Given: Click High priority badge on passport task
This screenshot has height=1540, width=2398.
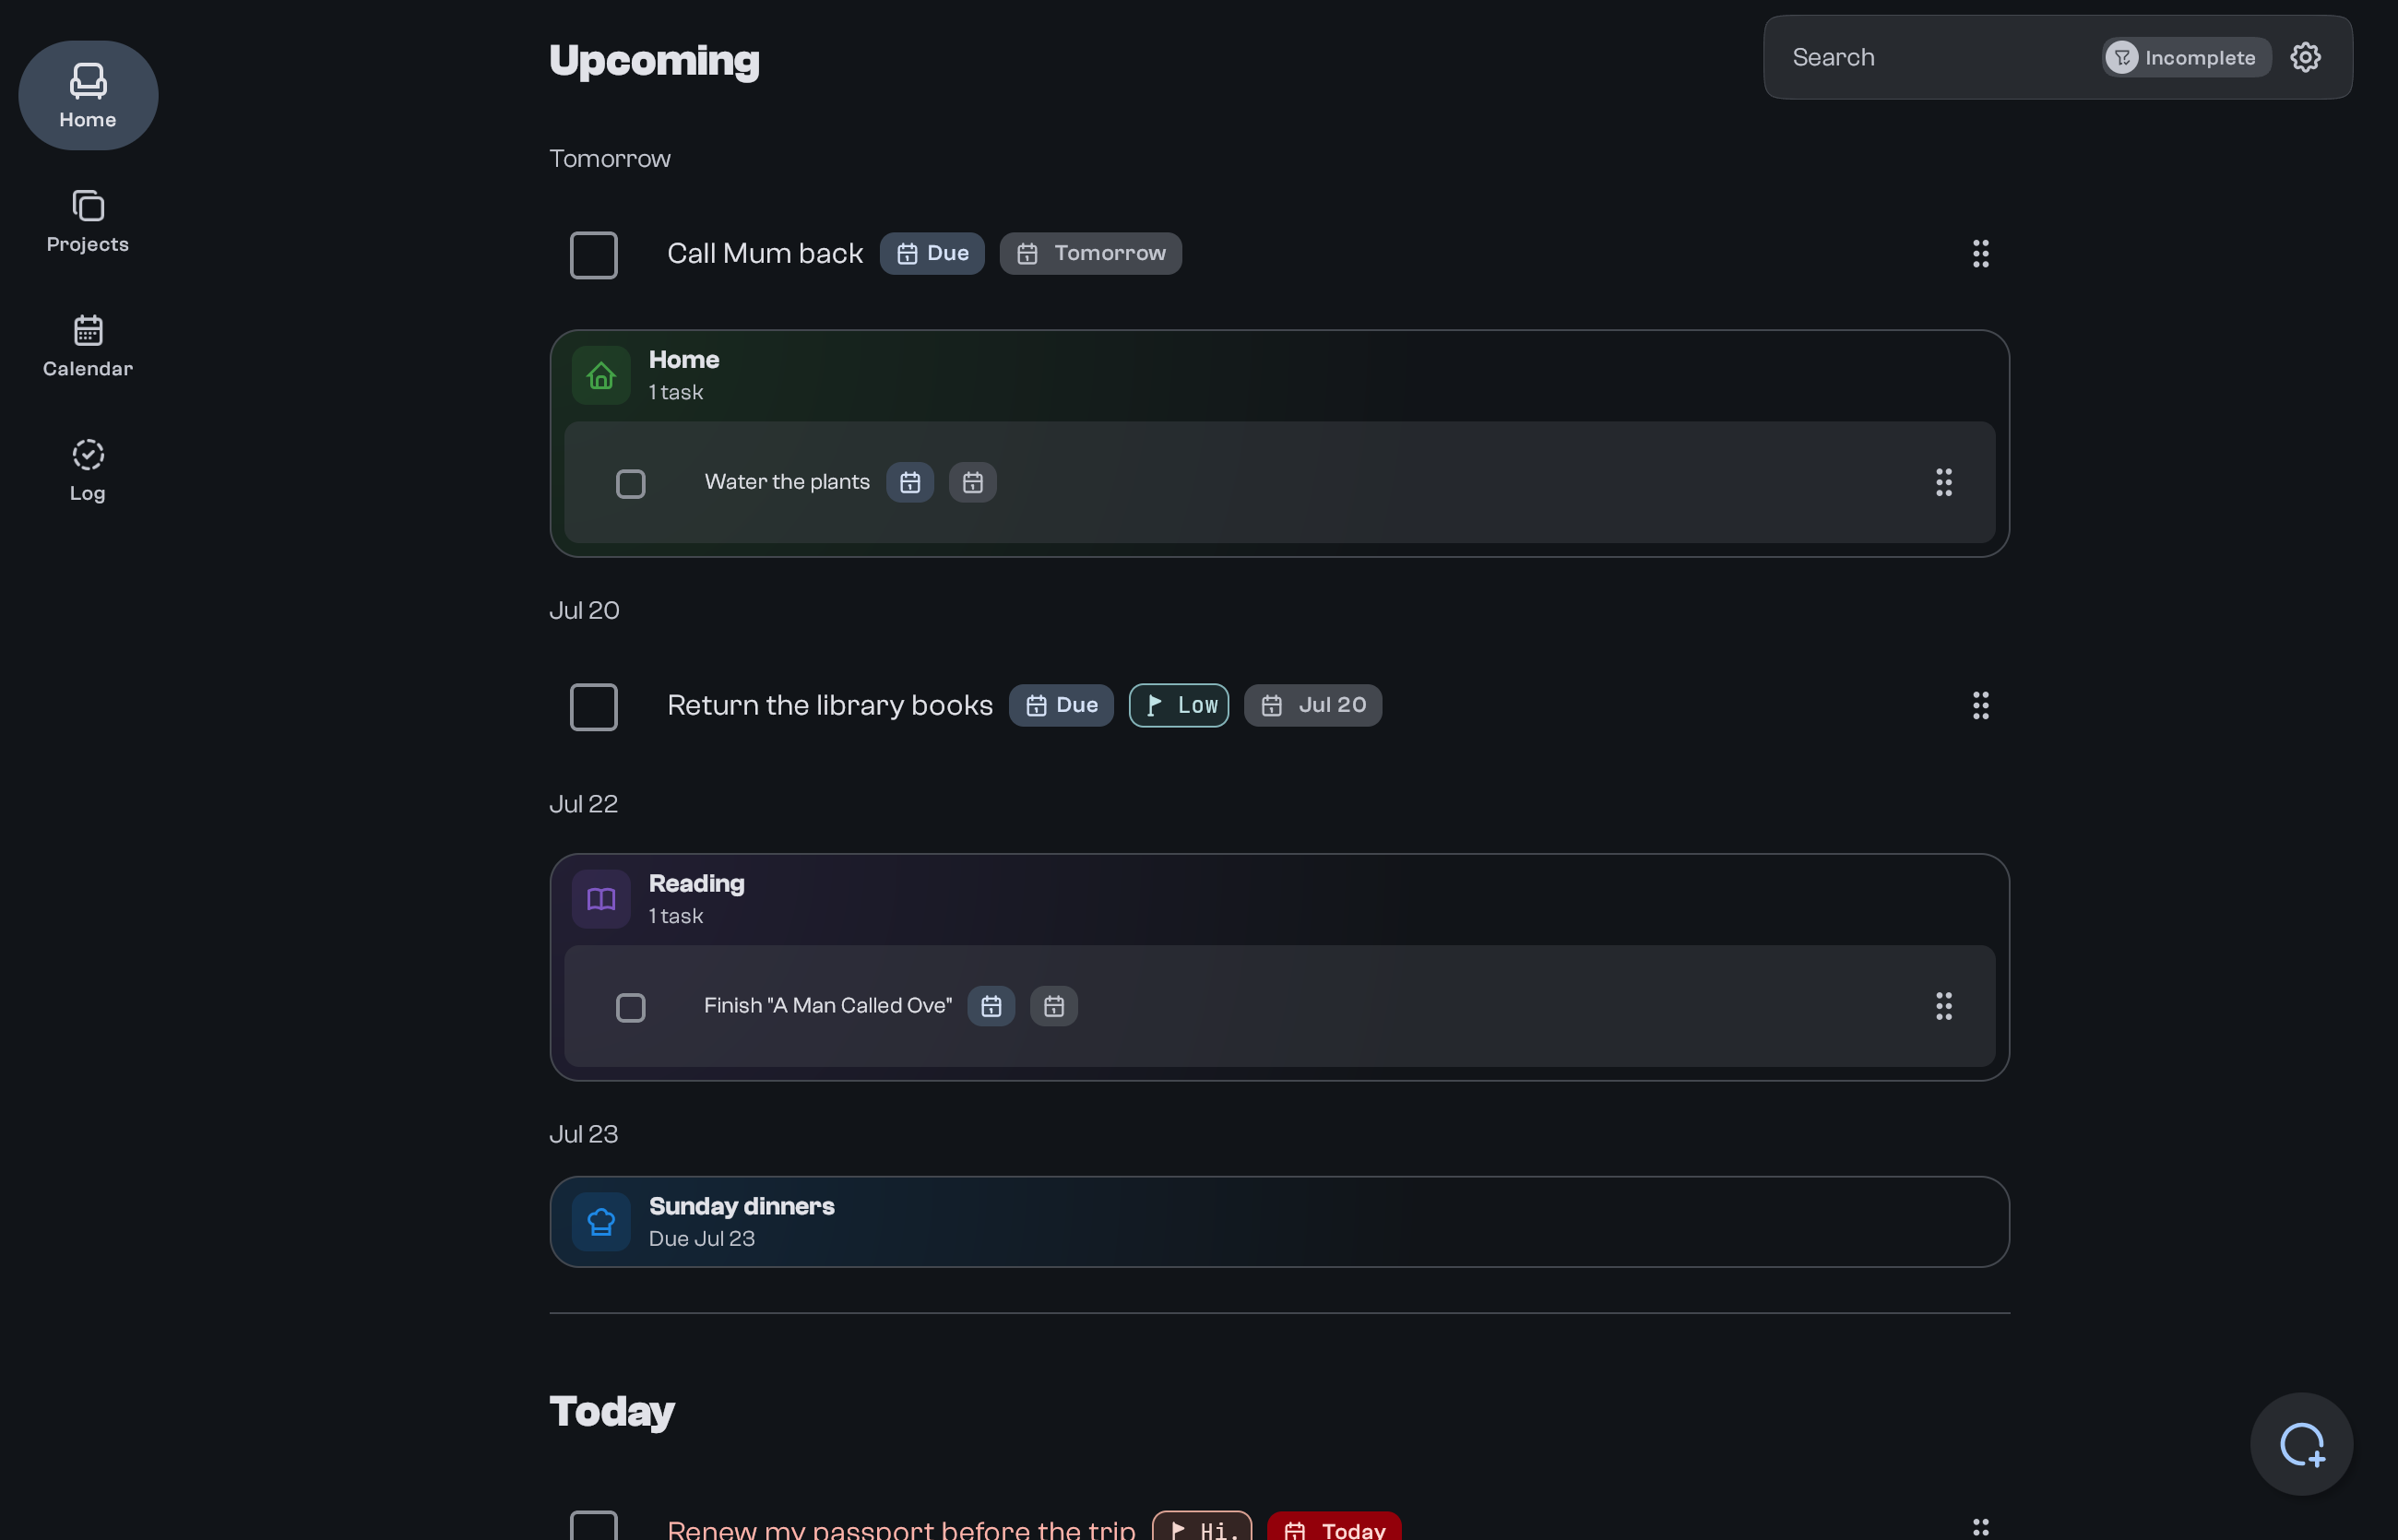Looking at the screenshot, I should 1202,1527.
